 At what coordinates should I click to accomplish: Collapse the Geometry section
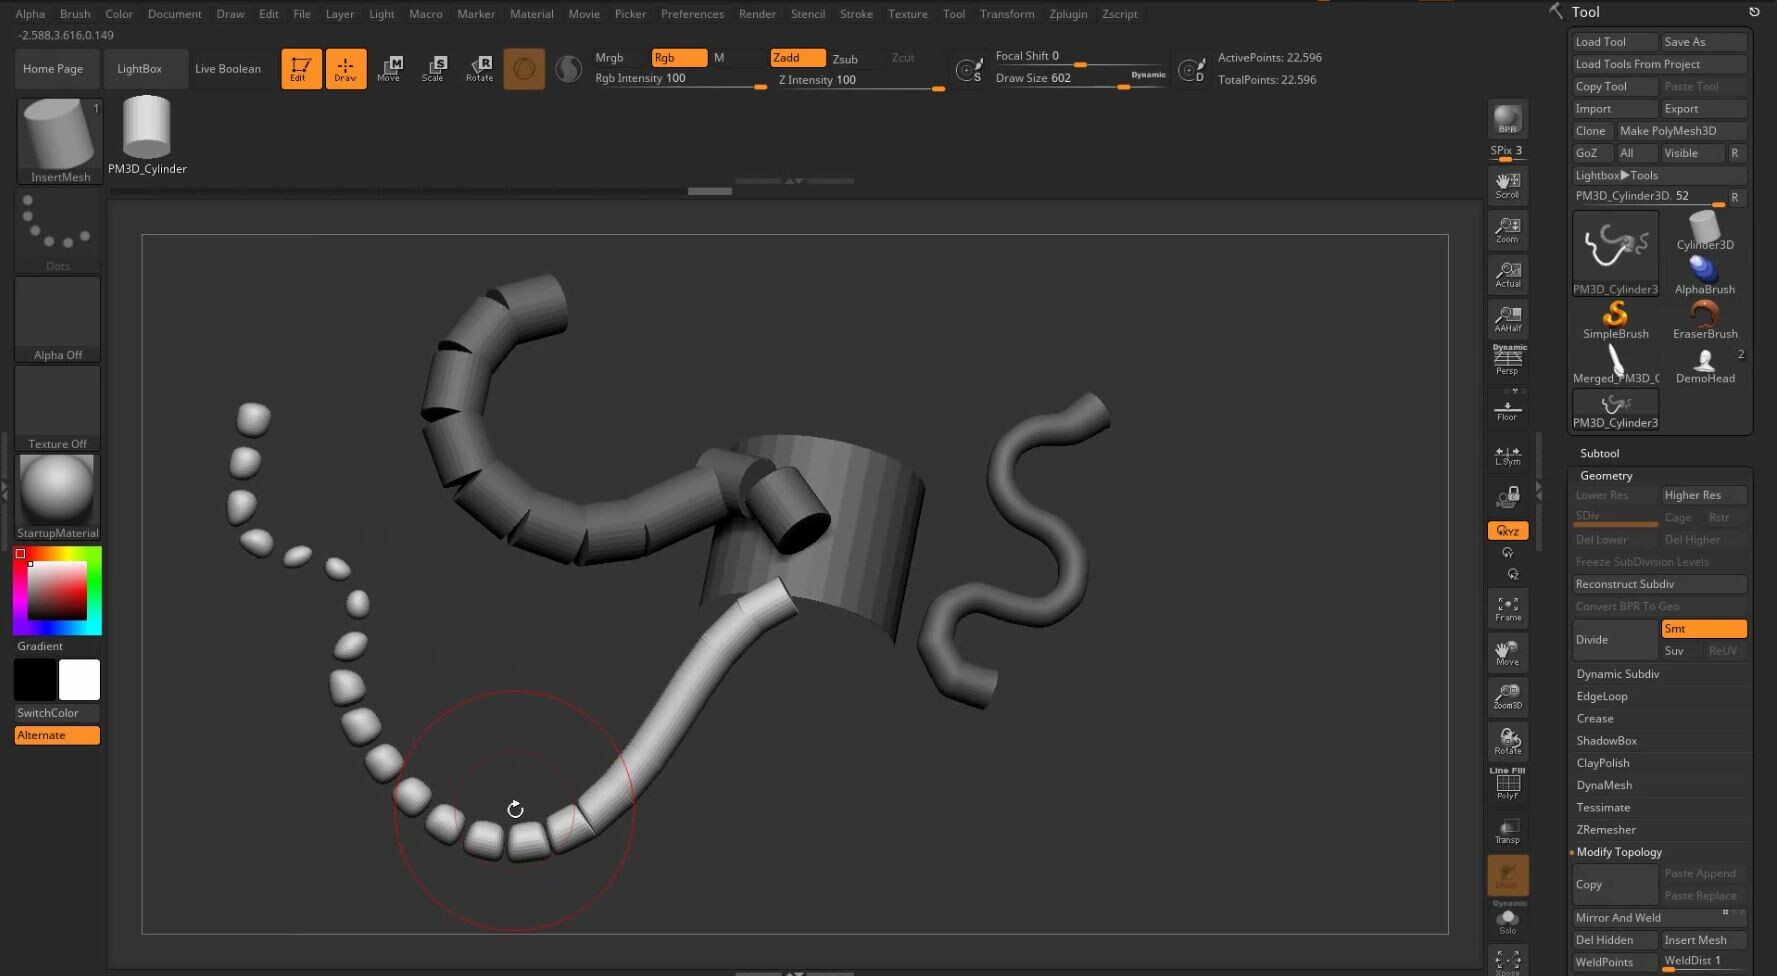click(x=1605, y=475)
